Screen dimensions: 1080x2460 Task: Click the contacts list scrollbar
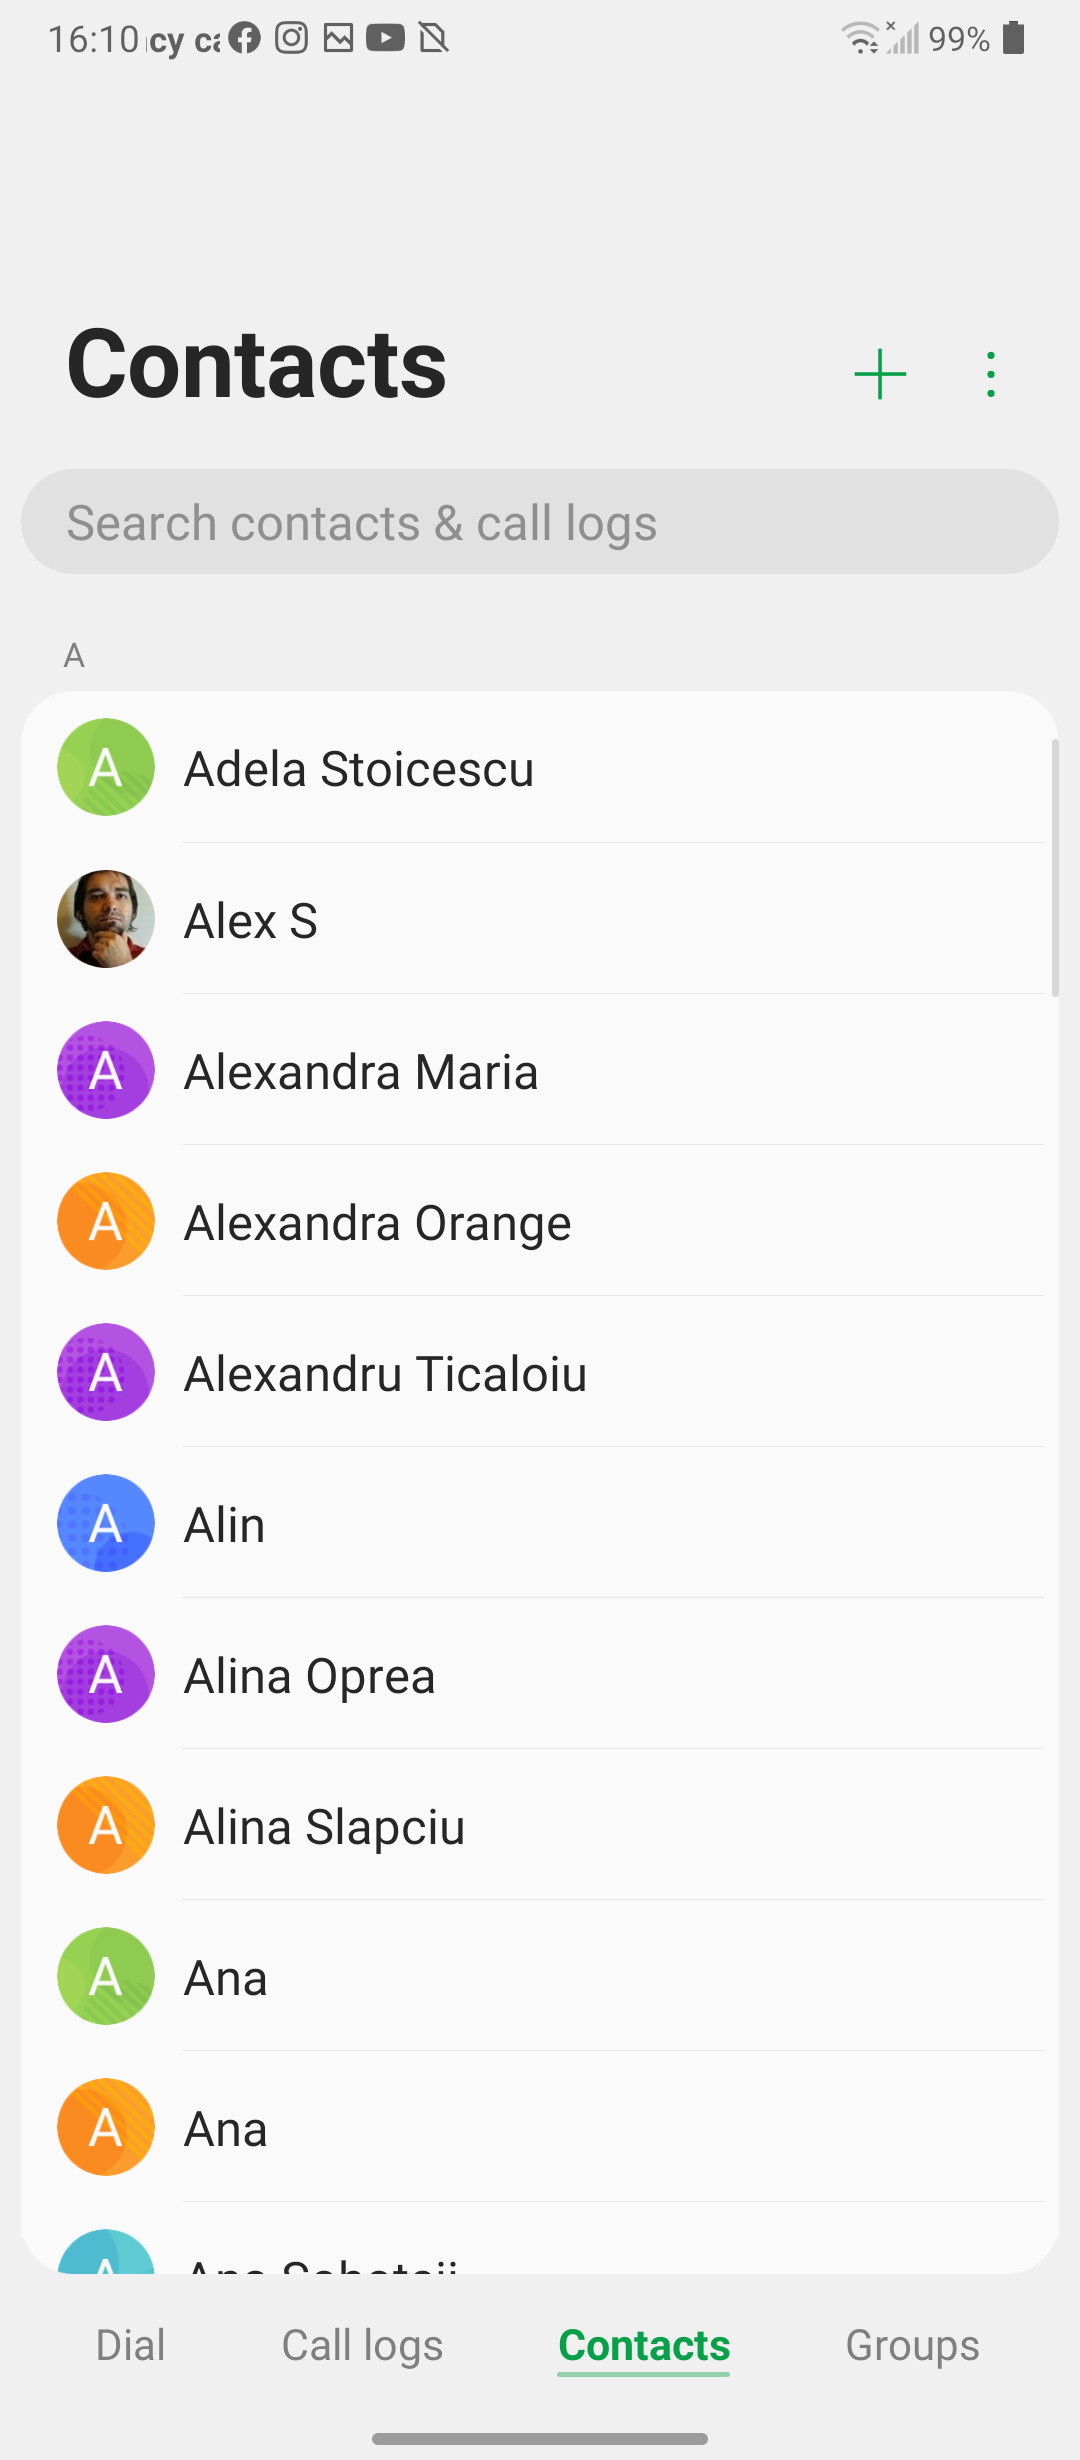click(1054, 868)
